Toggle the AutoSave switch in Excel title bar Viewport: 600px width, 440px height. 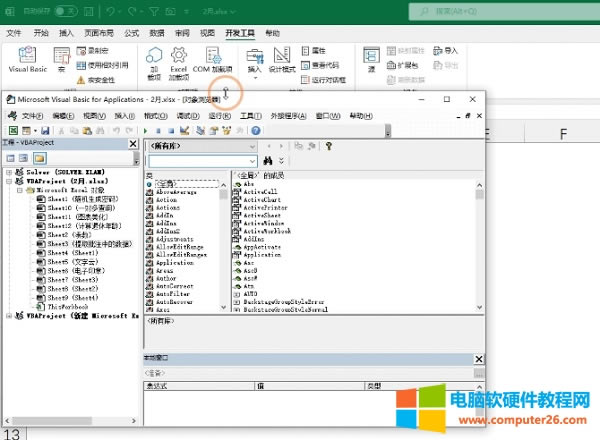(67, 10)
